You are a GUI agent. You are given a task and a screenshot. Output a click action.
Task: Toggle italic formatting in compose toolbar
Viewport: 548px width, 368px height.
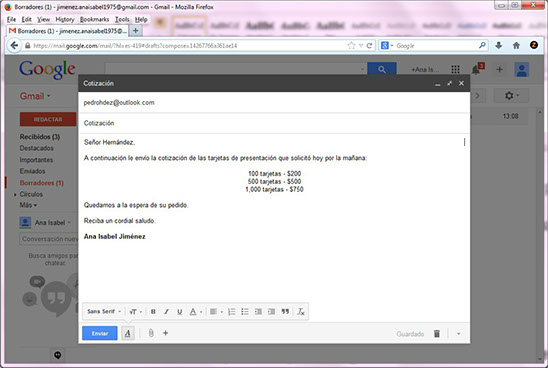coord(166,311)
